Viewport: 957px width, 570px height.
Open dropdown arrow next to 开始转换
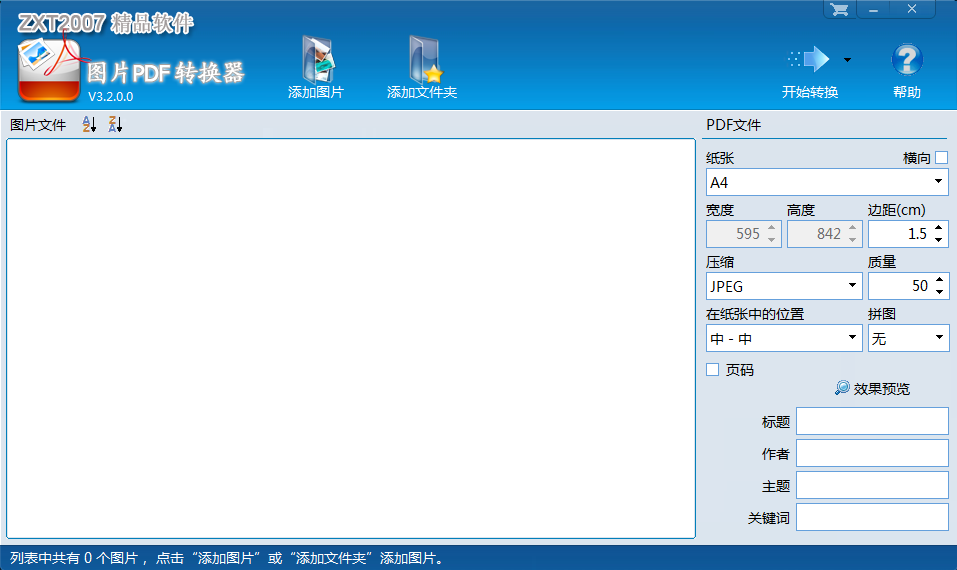pos(847,60)
